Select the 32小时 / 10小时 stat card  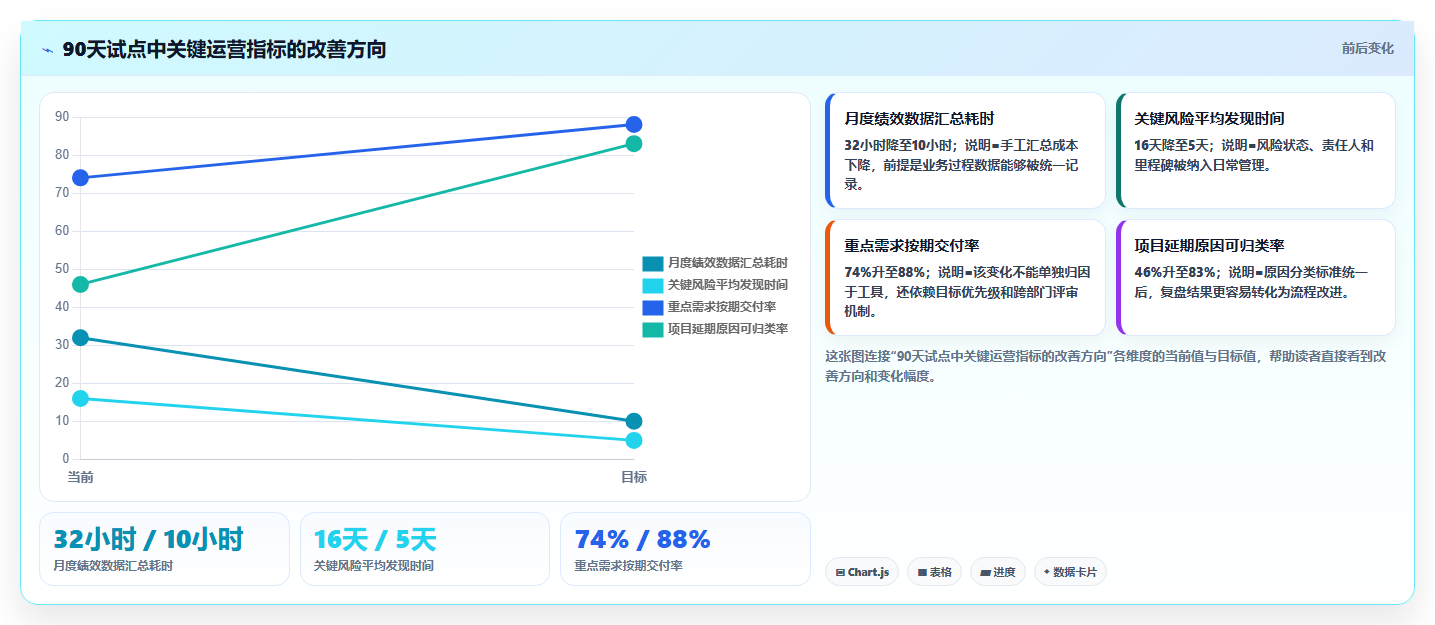164,549
